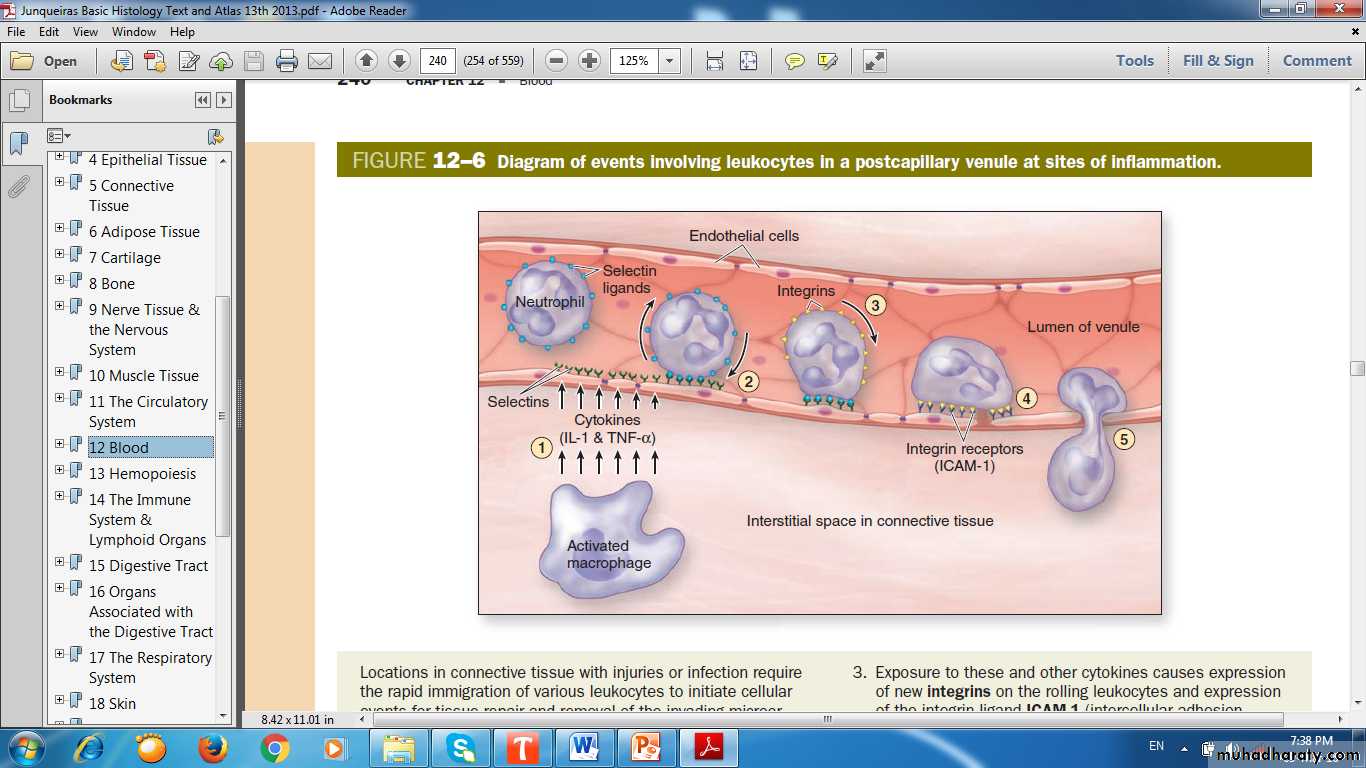1366x768 pixels.
Task: Click the Print file icon
Action: 287,61
